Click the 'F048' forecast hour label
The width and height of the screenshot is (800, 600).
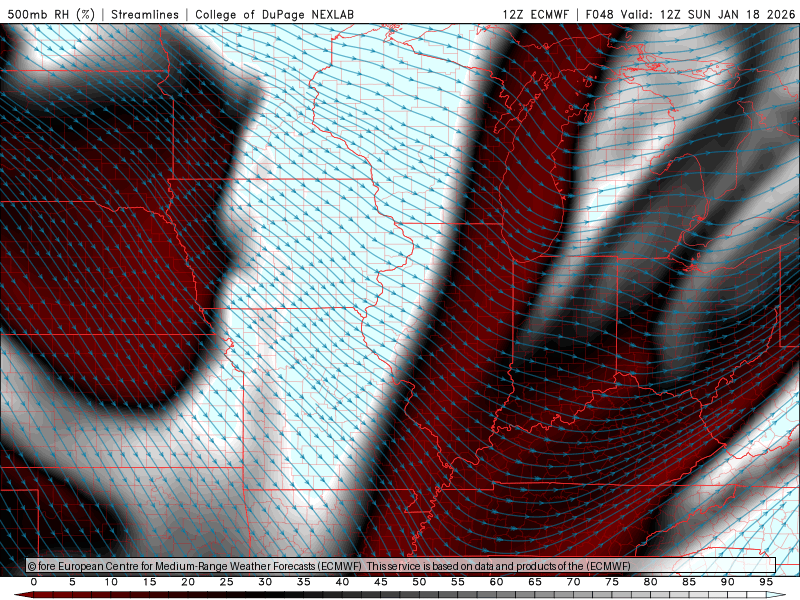coord(599,14)
